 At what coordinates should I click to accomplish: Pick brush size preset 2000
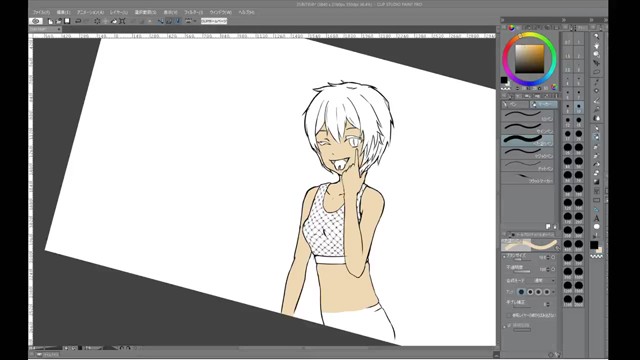tap(579, 300)
